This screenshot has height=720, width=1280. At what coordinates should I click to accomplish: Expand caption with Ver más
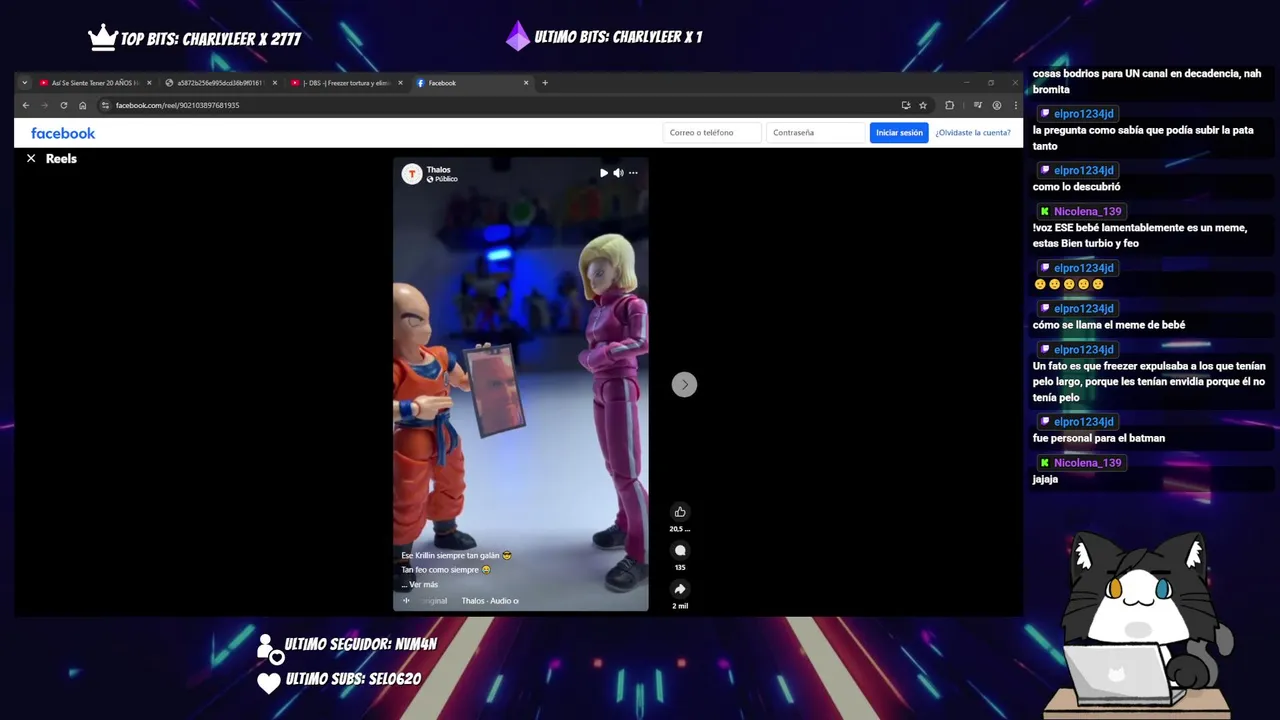pyautogui.click(x=423, y=584)
